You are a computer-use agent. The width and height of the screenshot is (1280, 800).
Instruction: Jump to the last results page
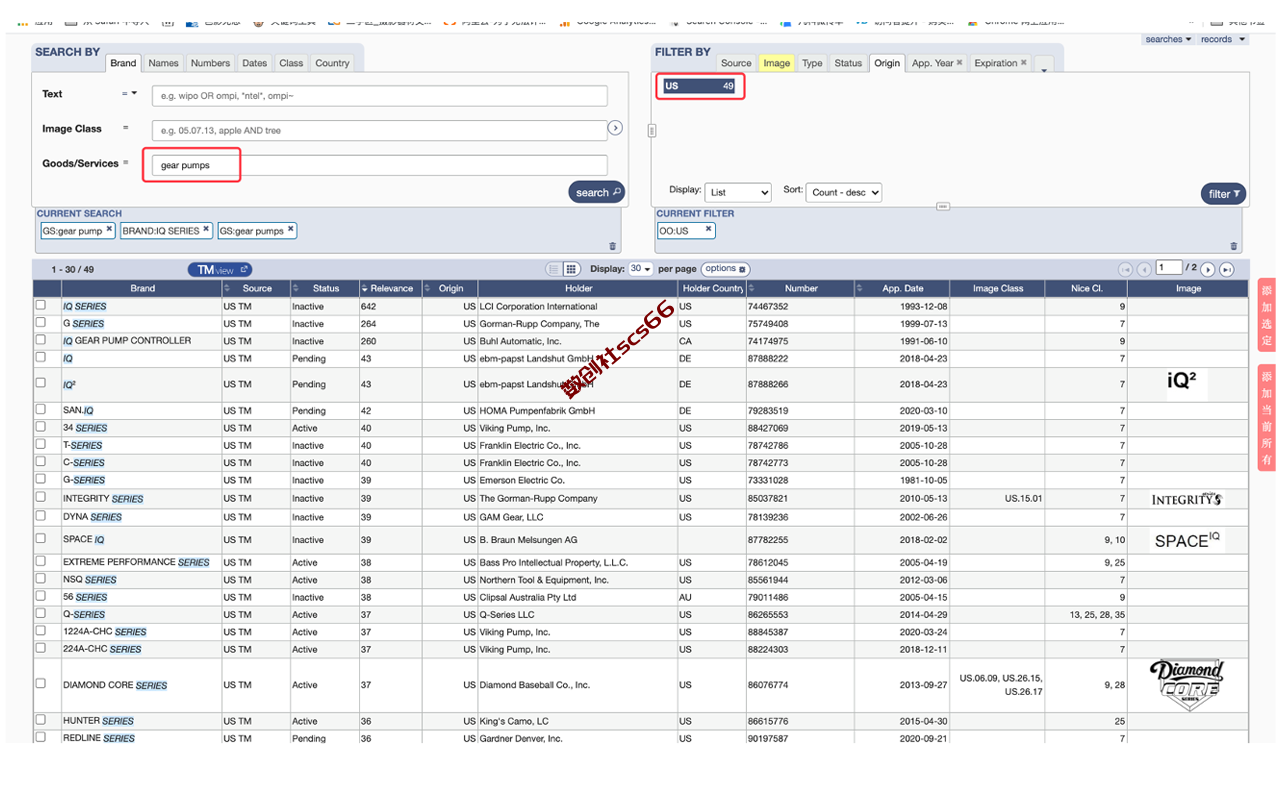pos(1226,269)
